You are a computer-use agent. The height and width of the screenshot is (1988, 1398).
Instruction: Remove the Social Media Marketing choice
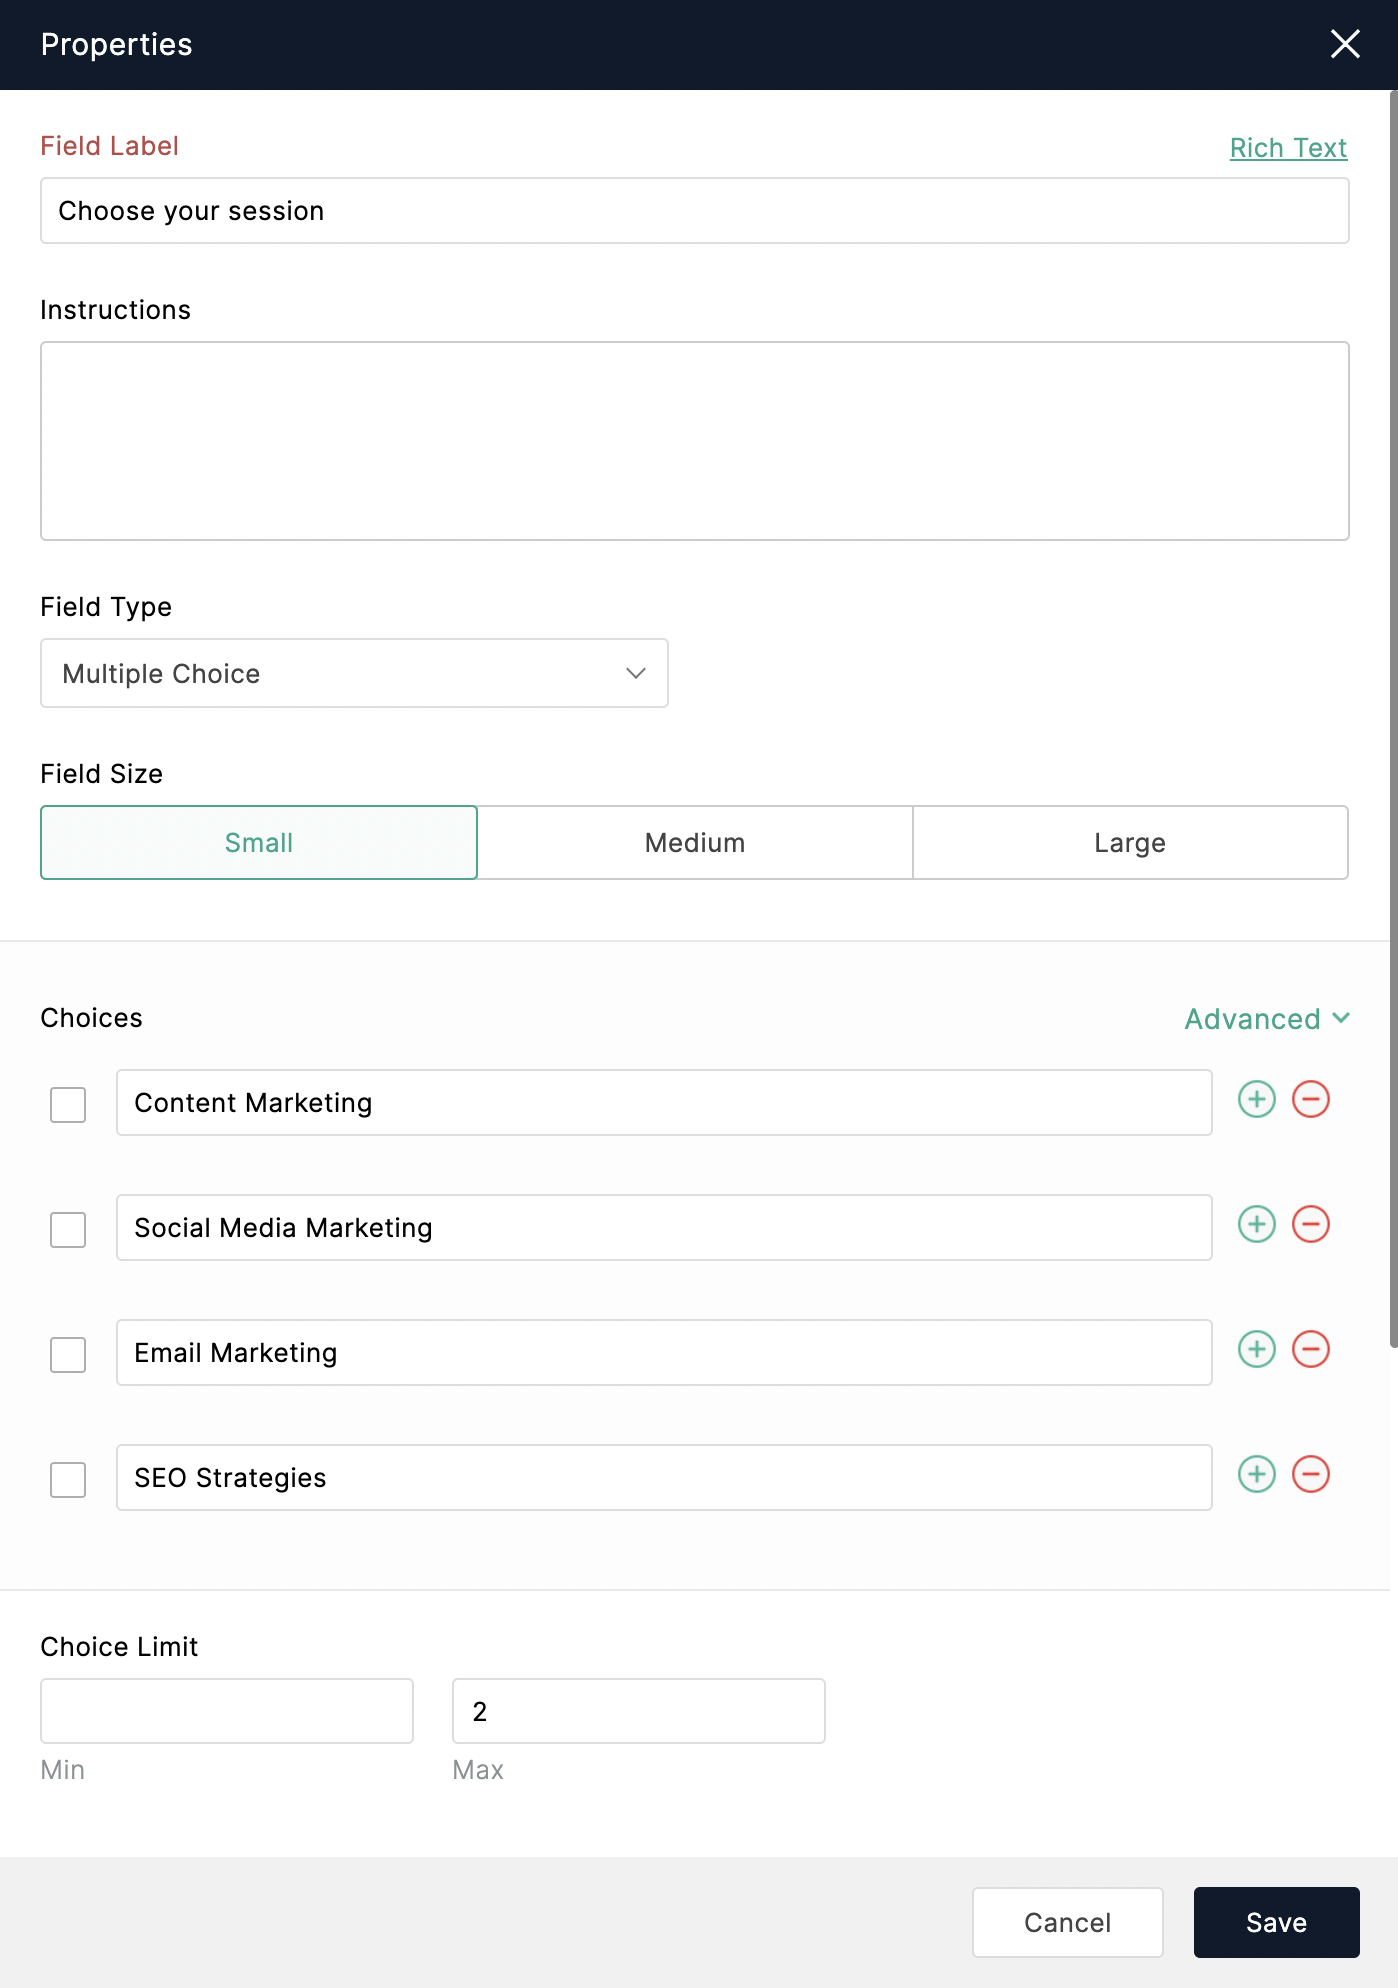(x=1311, y=1224)
